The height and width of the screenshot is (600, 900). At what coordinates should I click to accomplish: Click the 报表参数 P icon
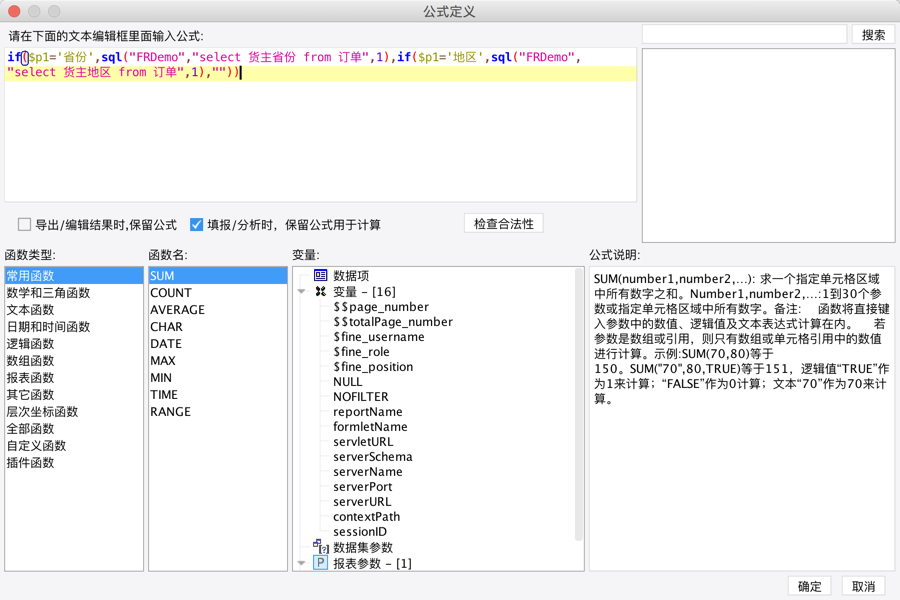click(320, 563)
